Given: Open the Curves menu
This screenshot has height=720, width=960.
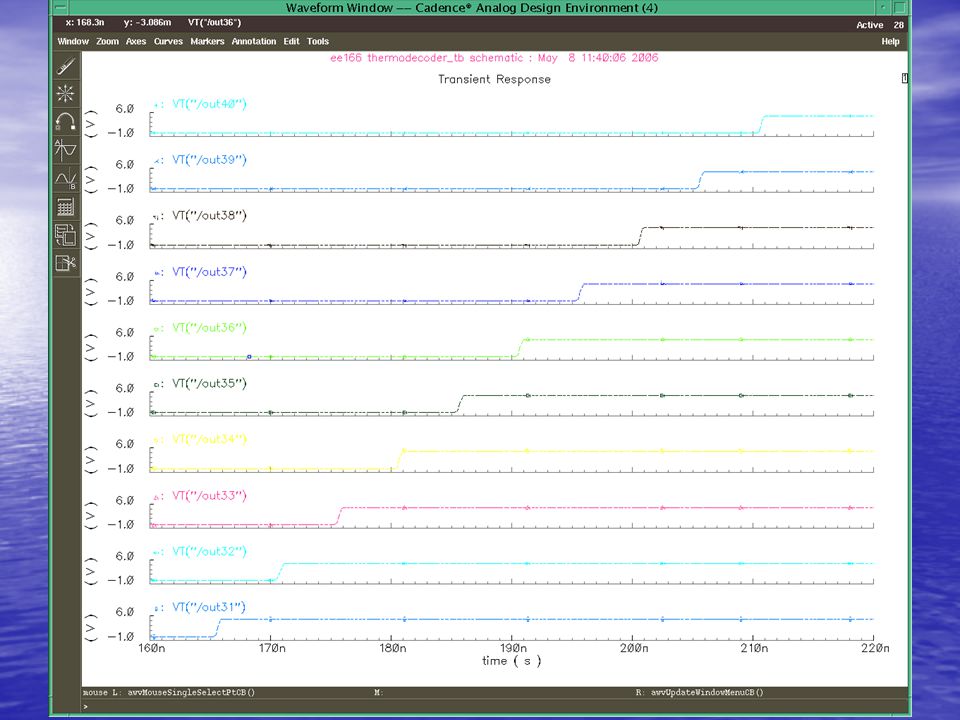Looking at the screenshot, I should click(x=168, y=41).
